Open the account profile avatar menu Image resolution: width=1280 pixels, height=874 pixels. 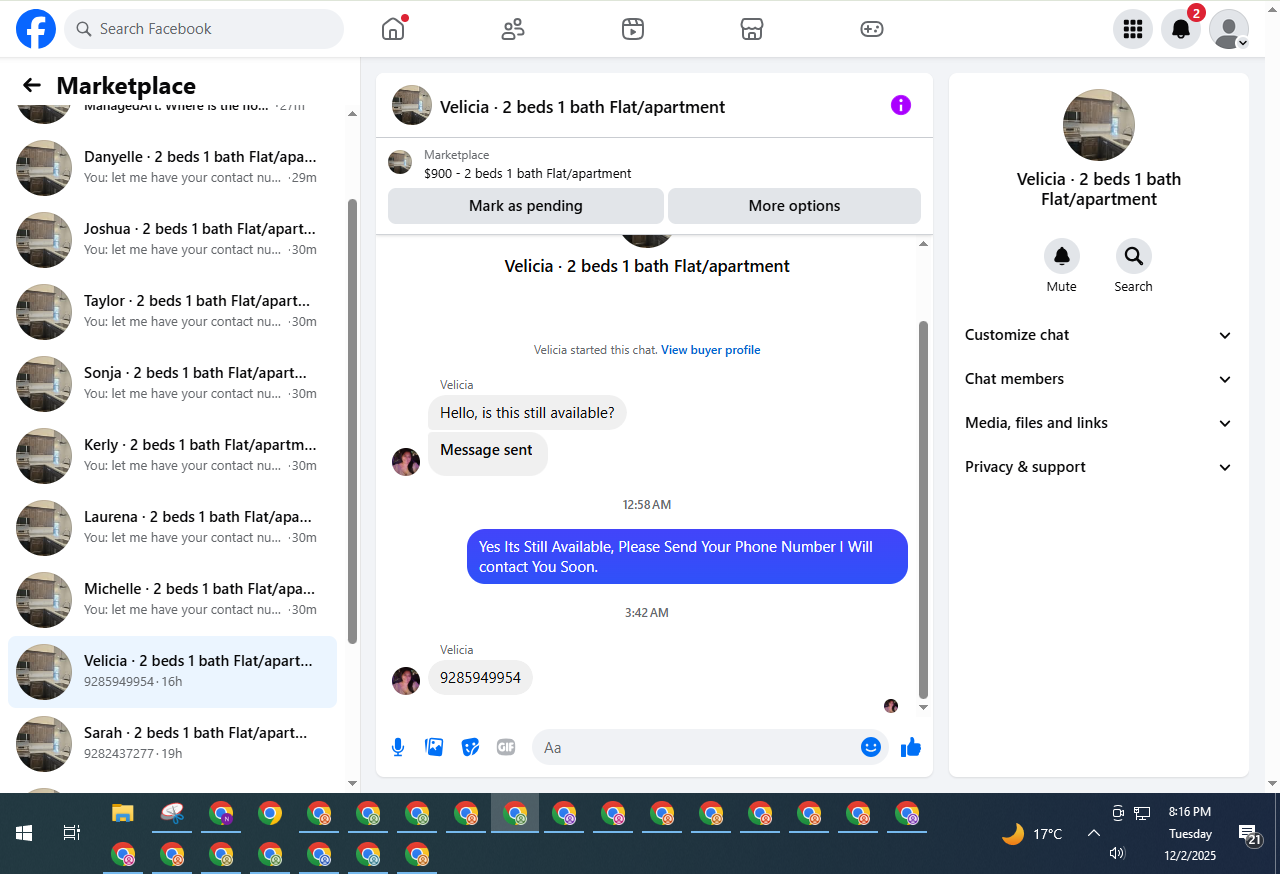click(x=1229, y=29)
